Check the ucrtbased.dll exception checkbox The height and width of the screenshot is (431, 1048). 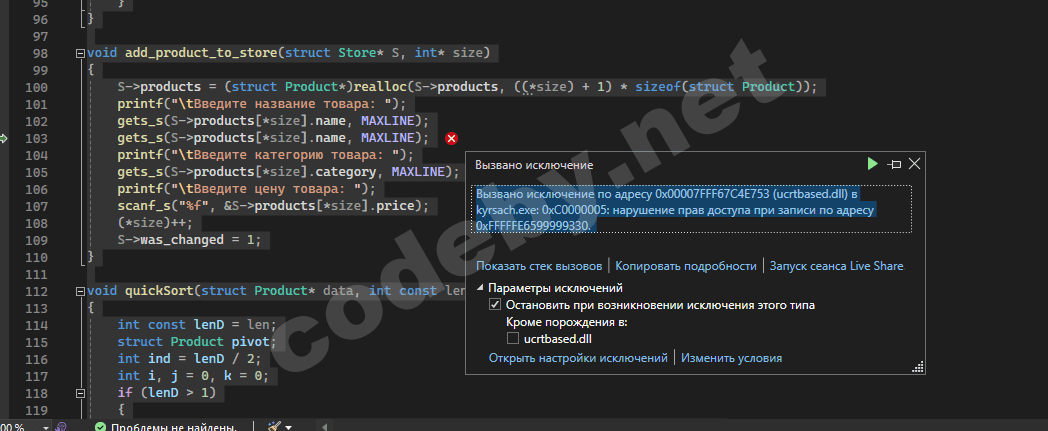pos(513,339)
